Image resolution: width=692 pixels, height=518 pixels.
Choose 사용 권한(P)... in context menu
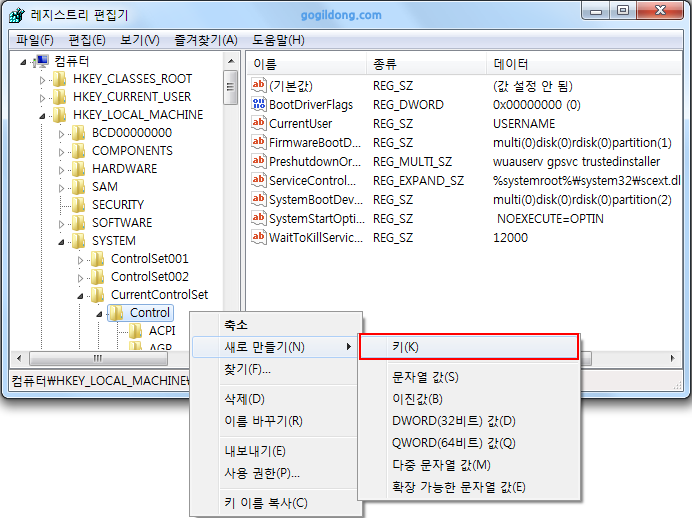click(x=275, y=473)
